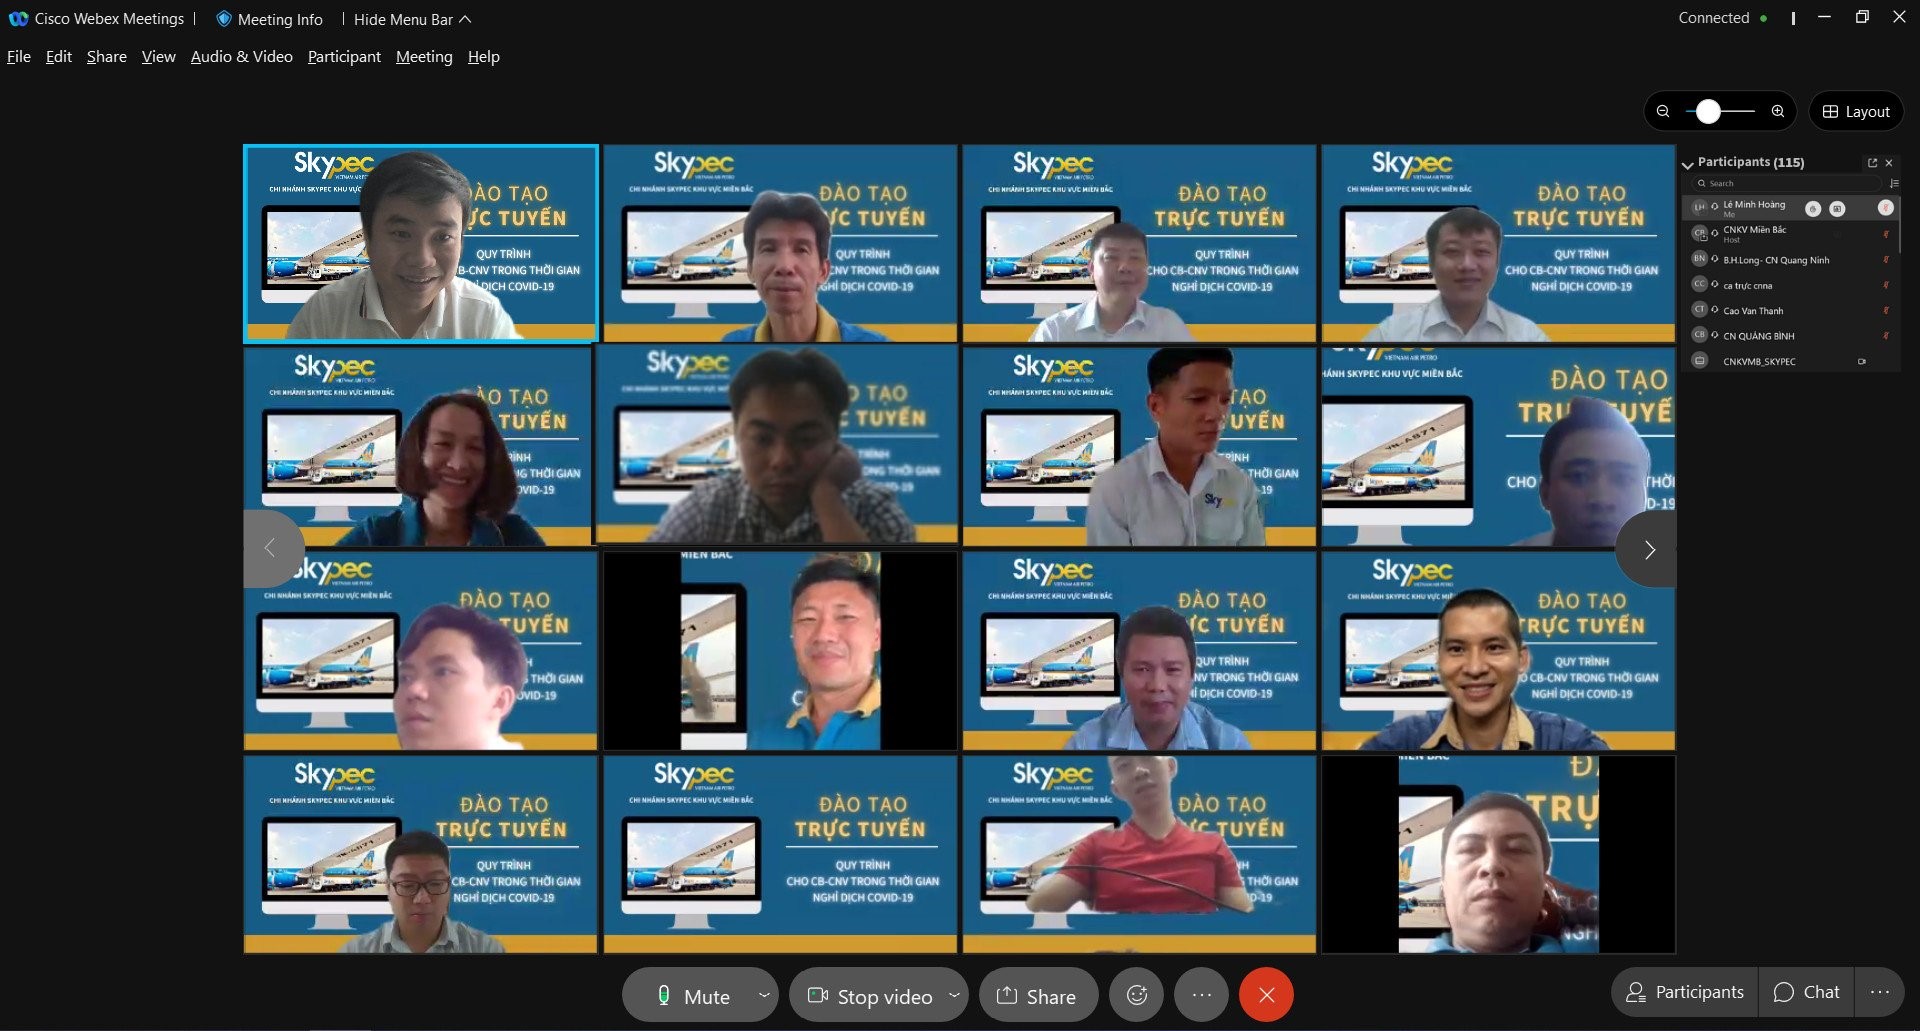Open more panel options beside Chat
The image size is (1920, 1031).
click(x=1879, y=992)
